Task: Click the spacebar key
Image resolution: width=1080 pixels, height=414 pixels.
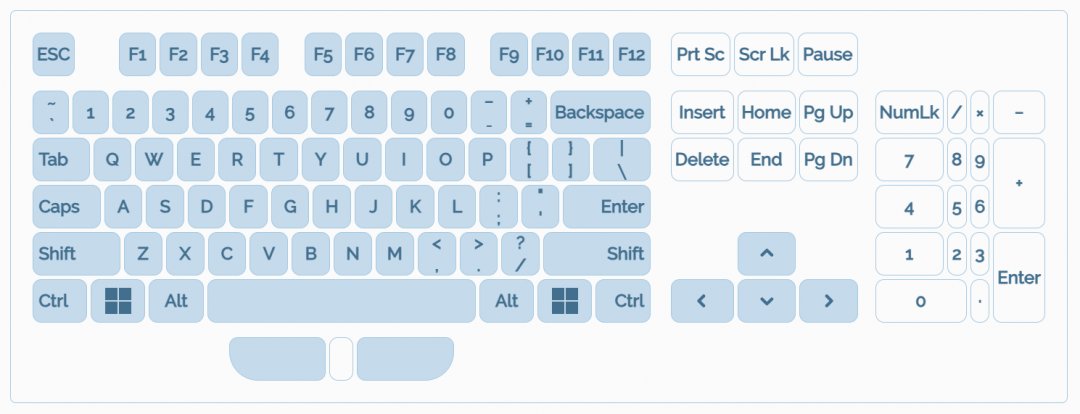Action: tap(341, 301)
